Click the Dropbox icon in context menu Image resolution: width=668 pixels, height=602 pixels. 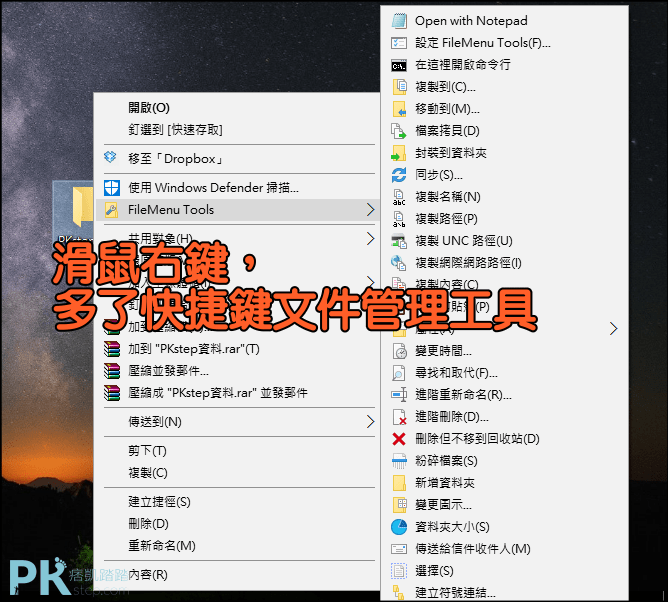(x=110, y=157)
